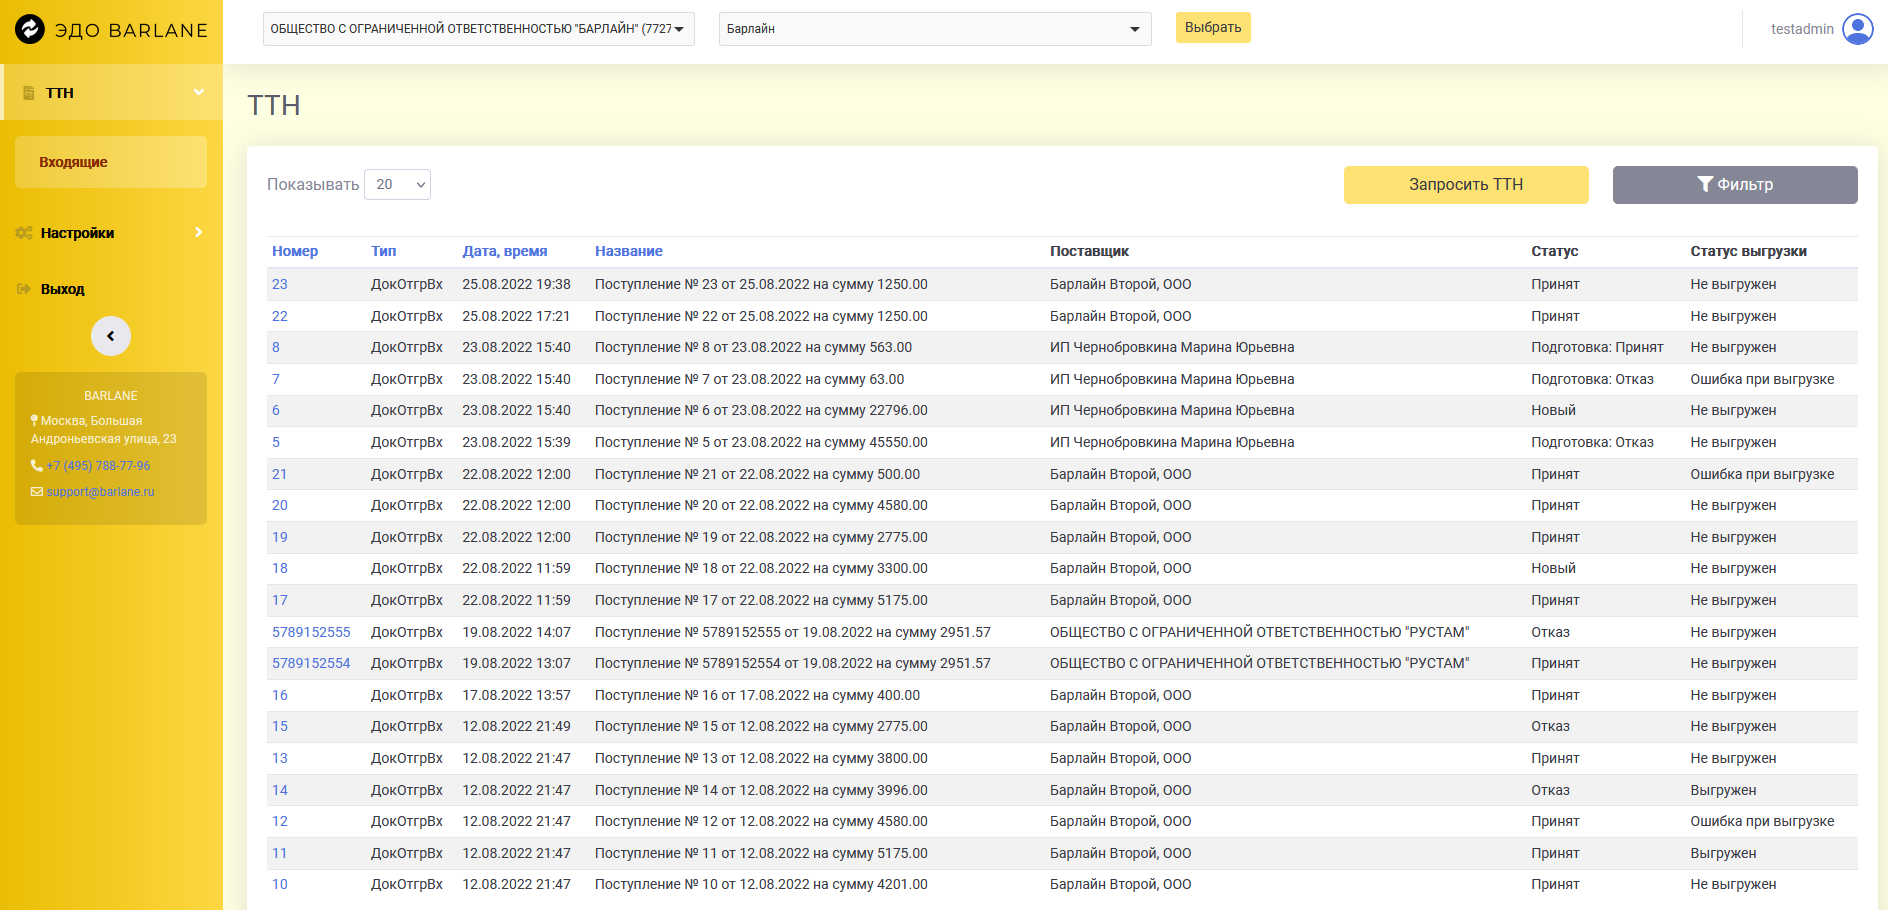Open document number 23
The width and height of the screenshot is (1888, 910).
[x=280, y=284]
